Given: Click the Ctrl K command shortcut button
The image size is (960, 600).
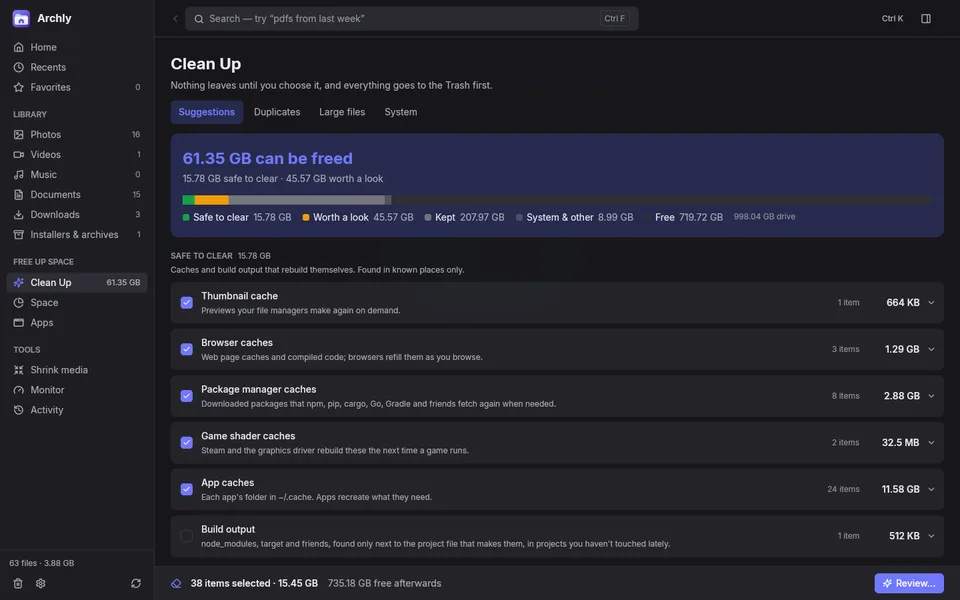Looking at the screenshot, I should tap(892, 18).
